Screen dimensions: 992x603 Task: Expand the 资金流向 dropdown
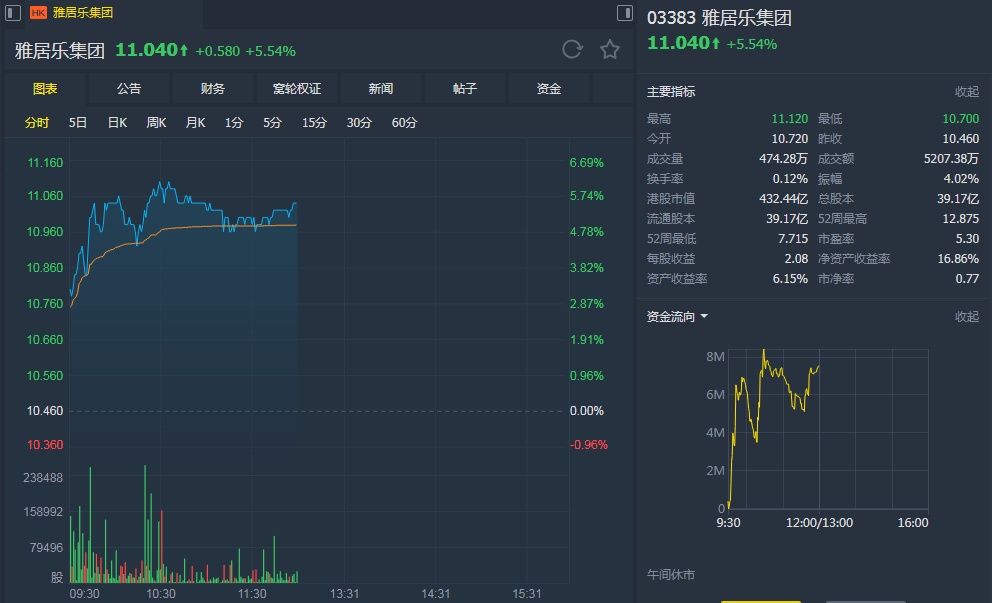704,317
